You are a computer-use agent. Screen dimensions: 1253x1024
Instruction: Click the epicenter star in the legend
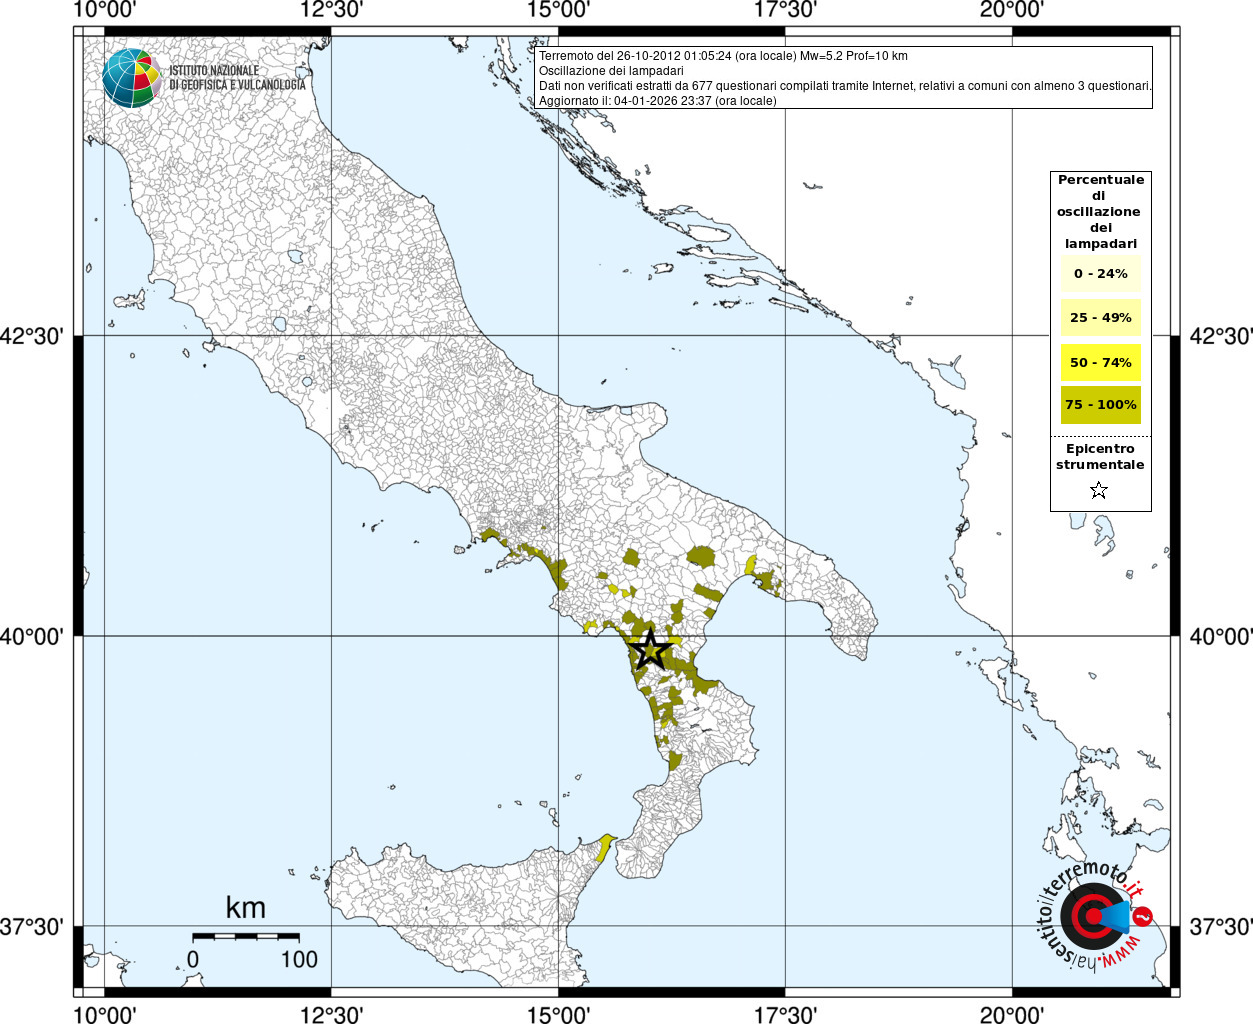1099,490
